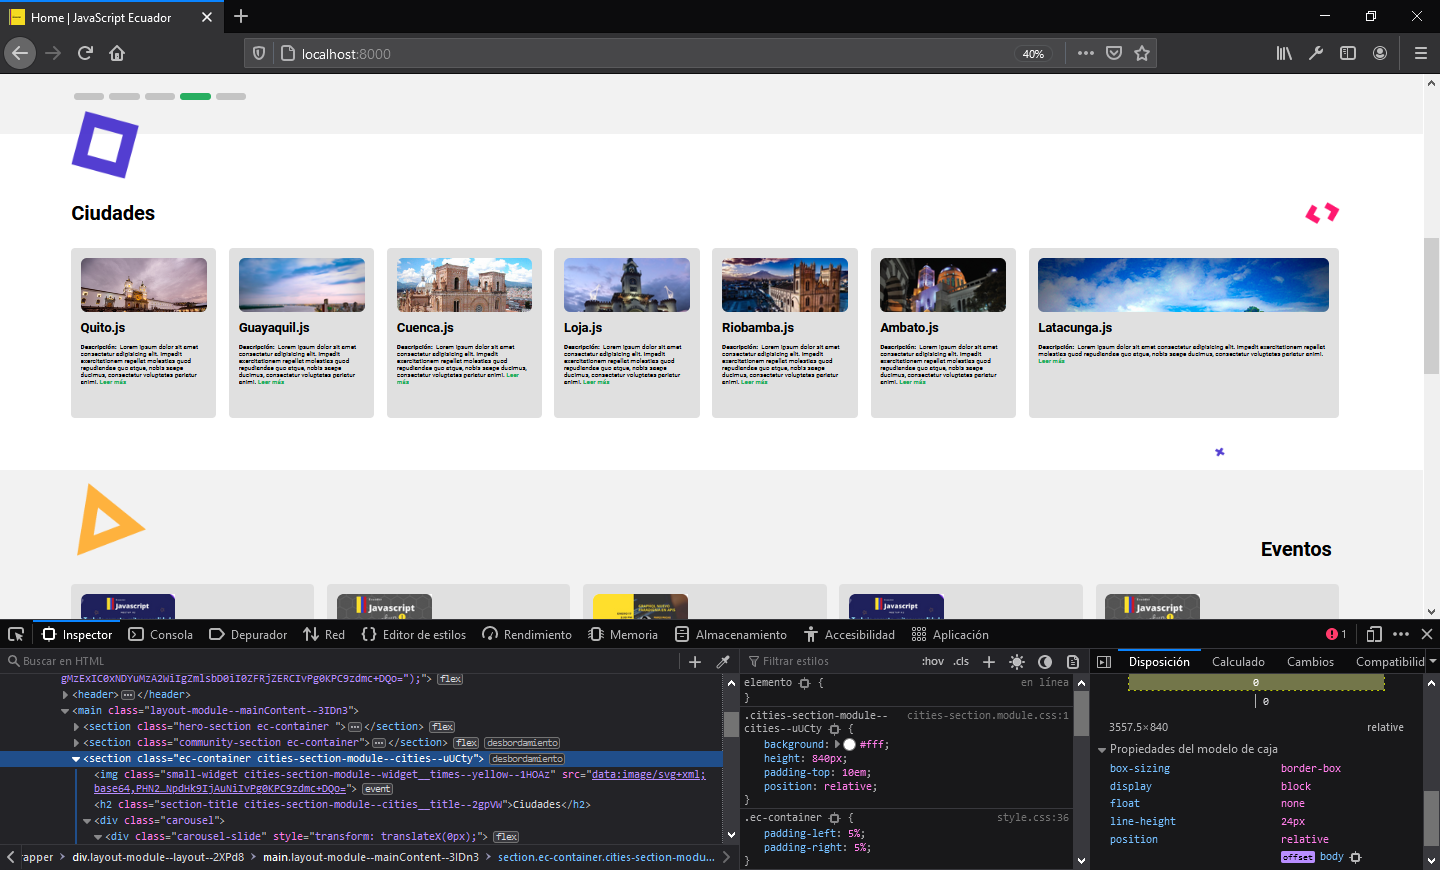The width and height of the screenshot is (1440, 870).
Task: Click the Filtrar estilos field
Action: [830, 661]
